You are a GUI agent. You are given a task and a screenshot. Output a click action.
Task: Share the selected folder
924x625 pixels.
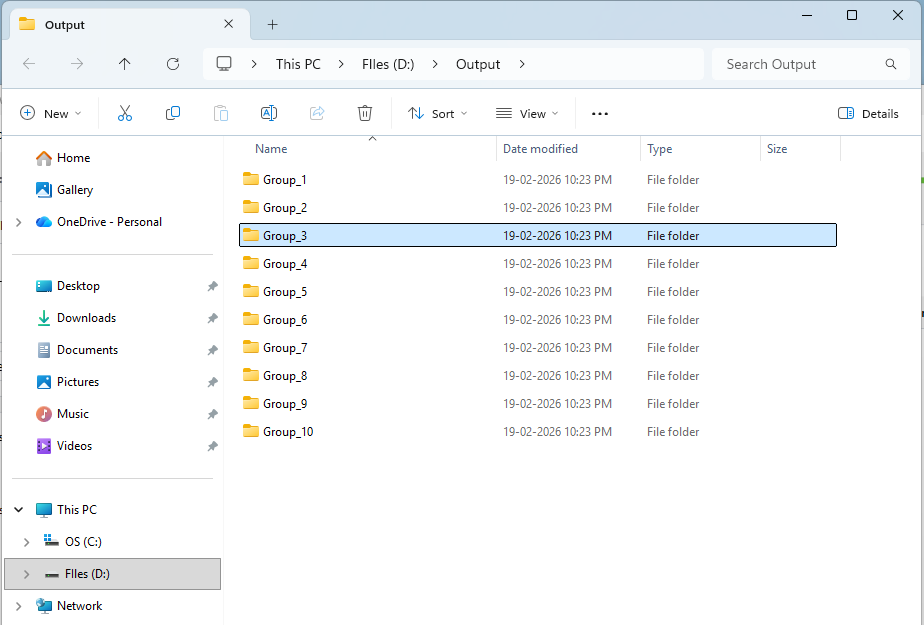[316, 113]
